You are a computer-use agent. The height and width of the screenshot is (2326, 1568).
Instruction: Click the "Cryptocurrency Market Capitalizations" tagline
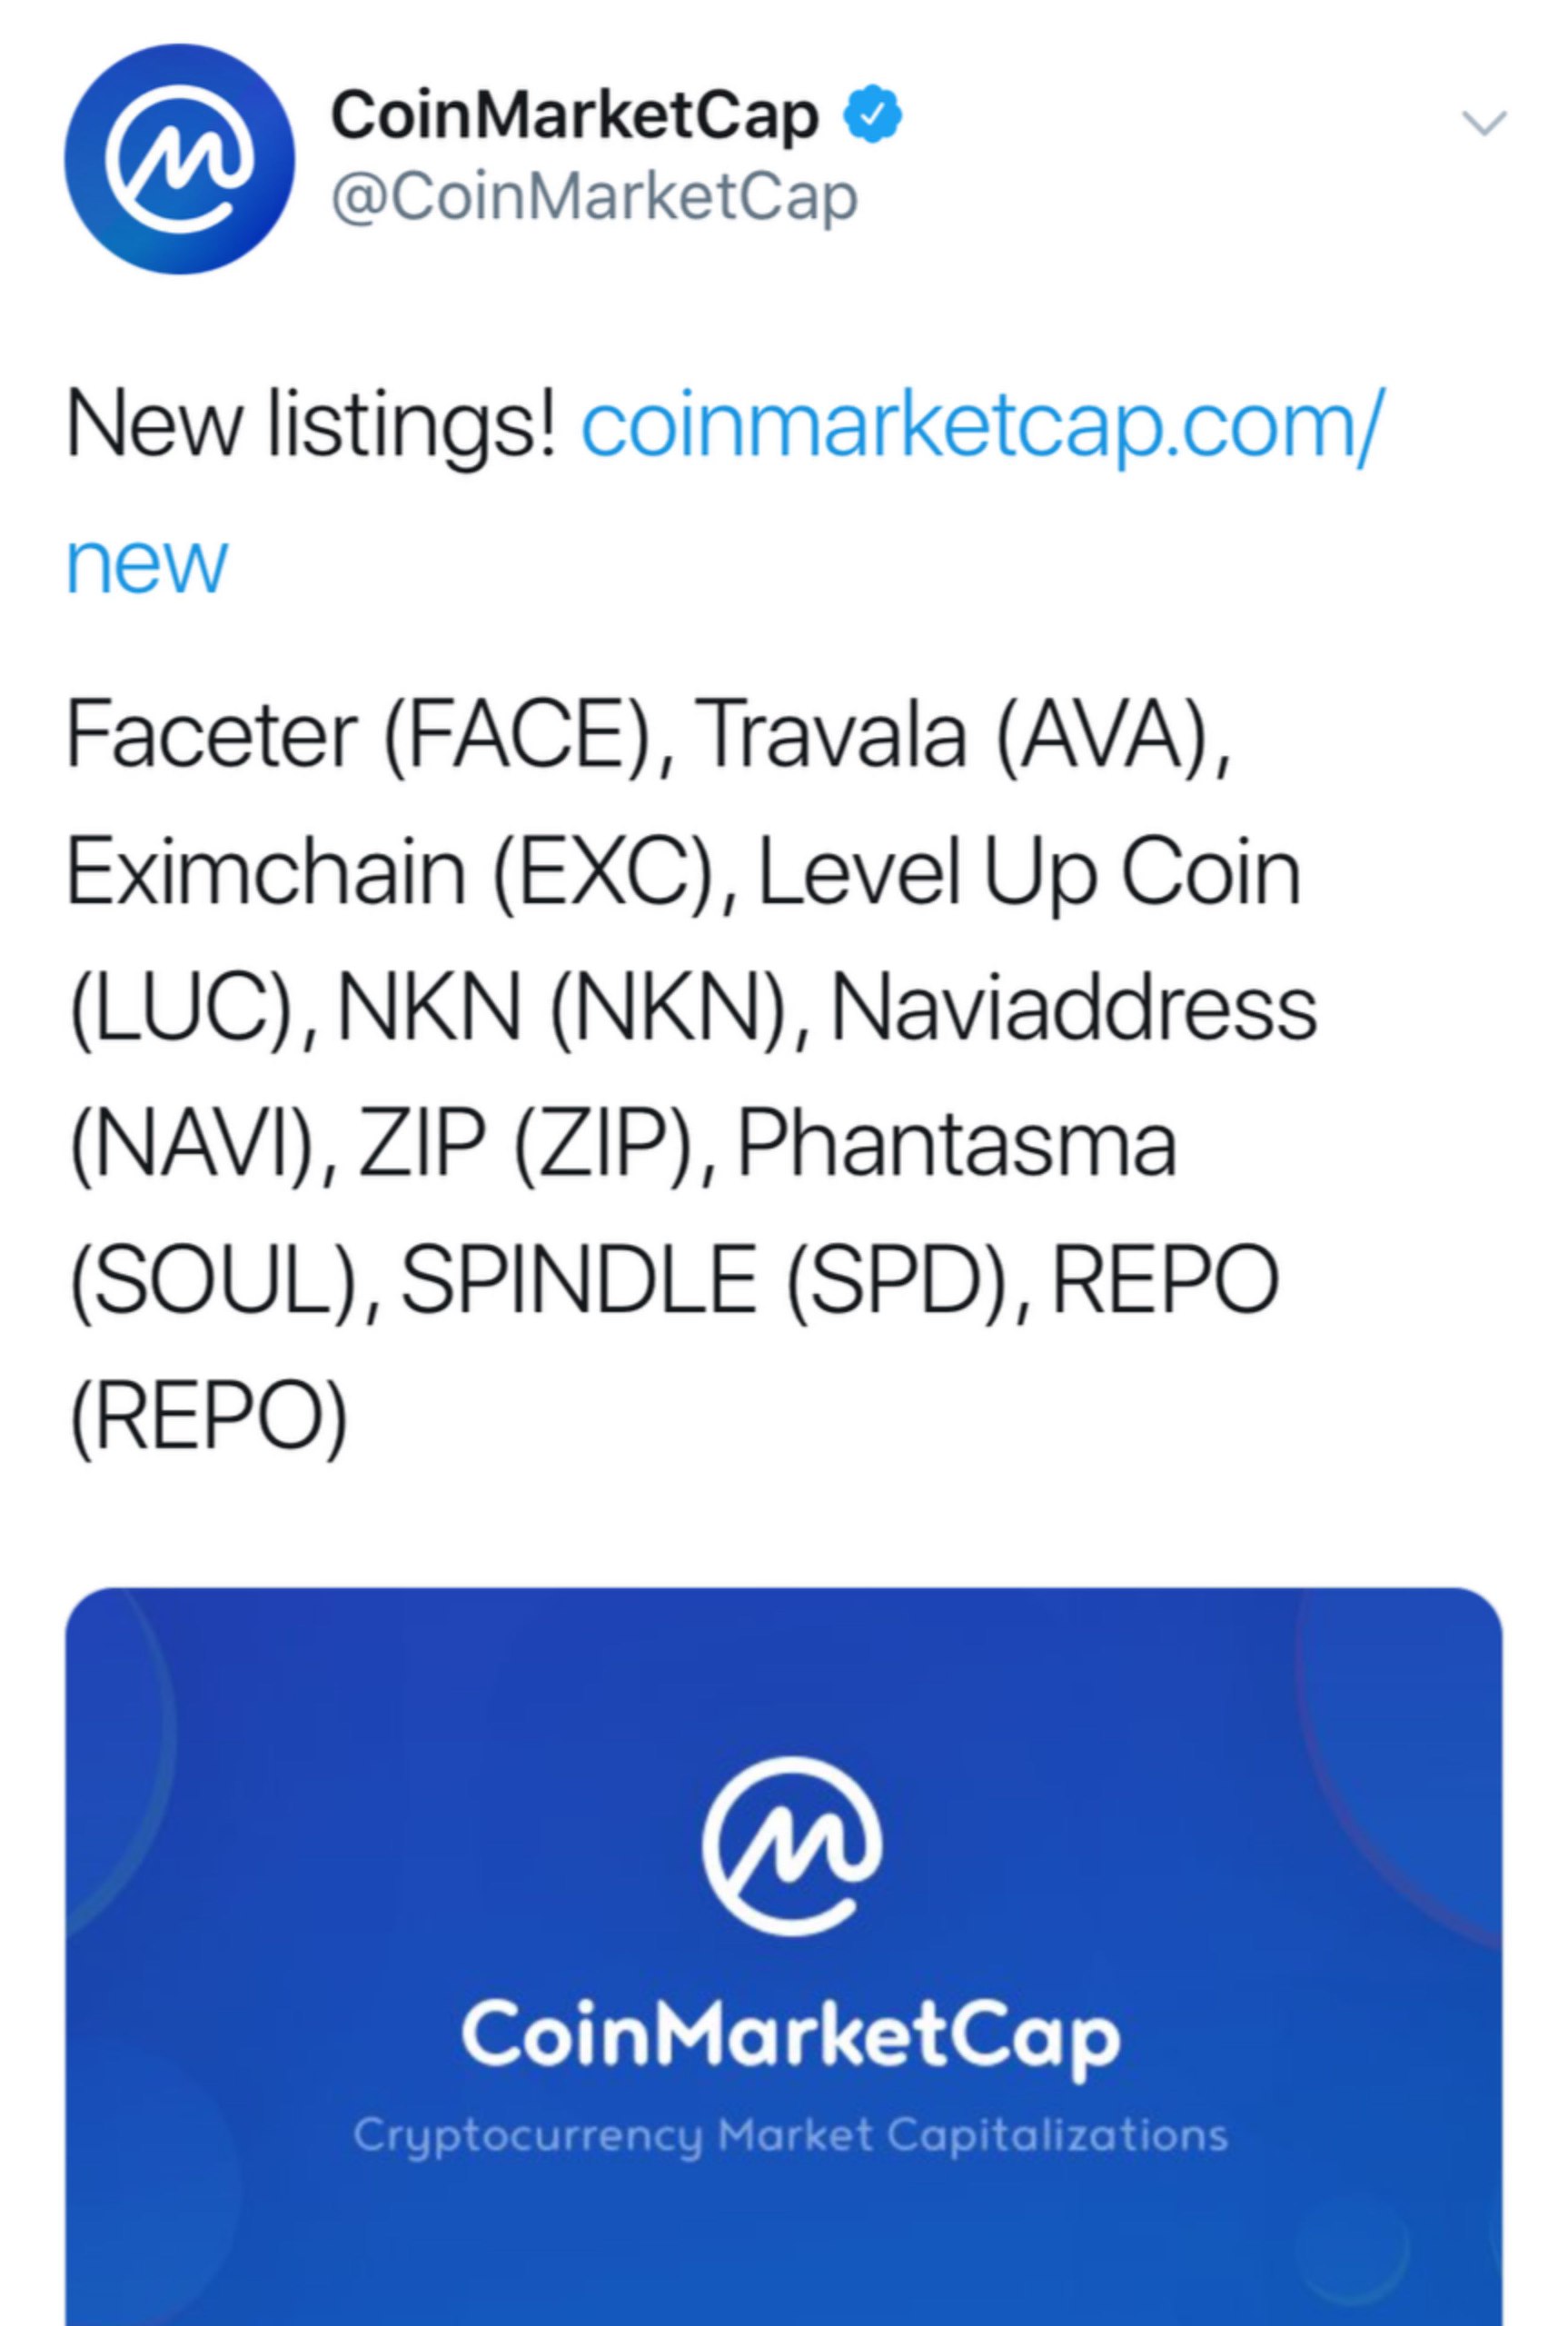(x=790, y=2137)
